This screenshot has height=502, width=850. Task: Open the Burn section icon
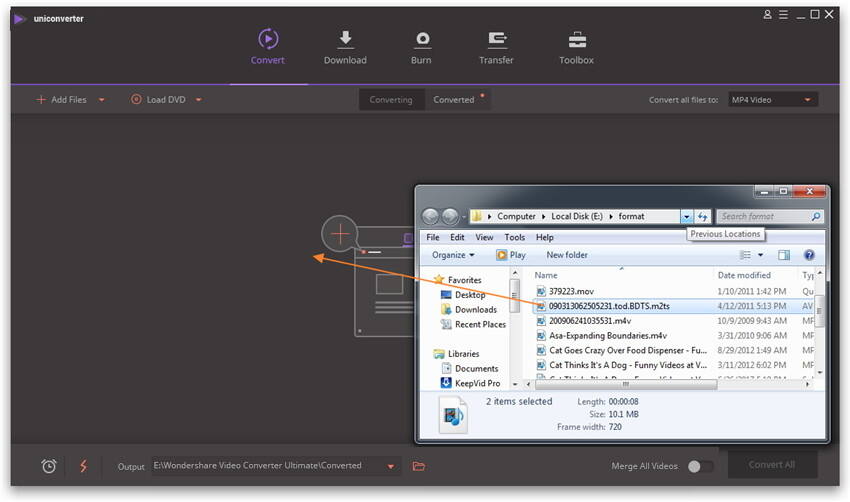(422, 39)
